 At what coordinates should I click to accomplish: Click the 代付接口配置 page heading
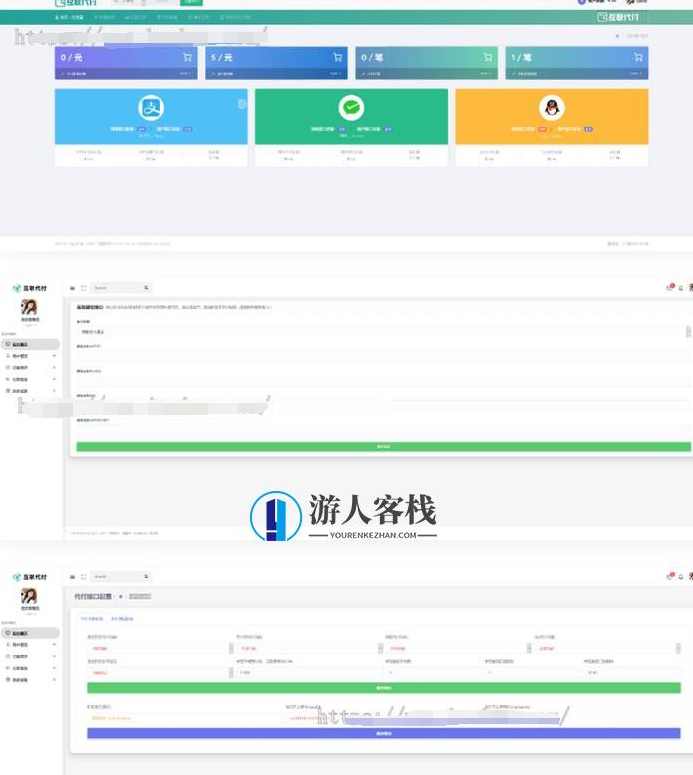[93, 597]
